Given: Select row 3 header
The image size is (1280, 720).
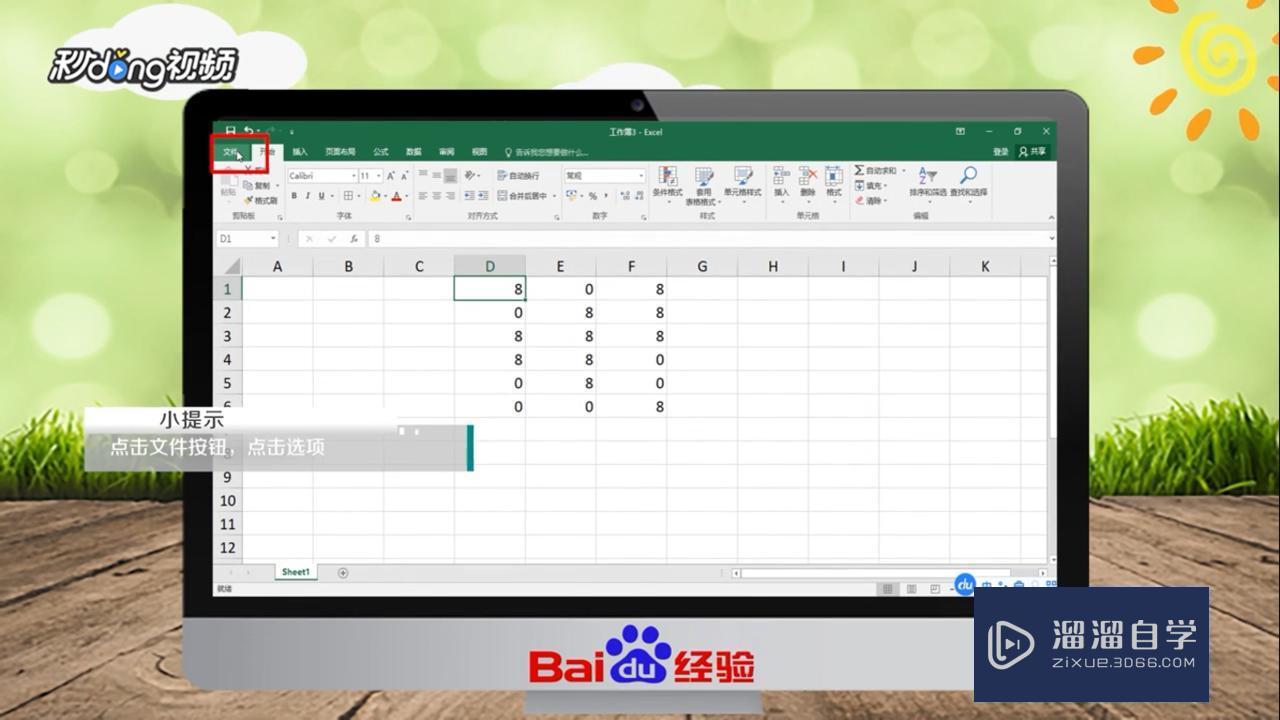Looking at the screenshot, I should (x=228, y=336).
